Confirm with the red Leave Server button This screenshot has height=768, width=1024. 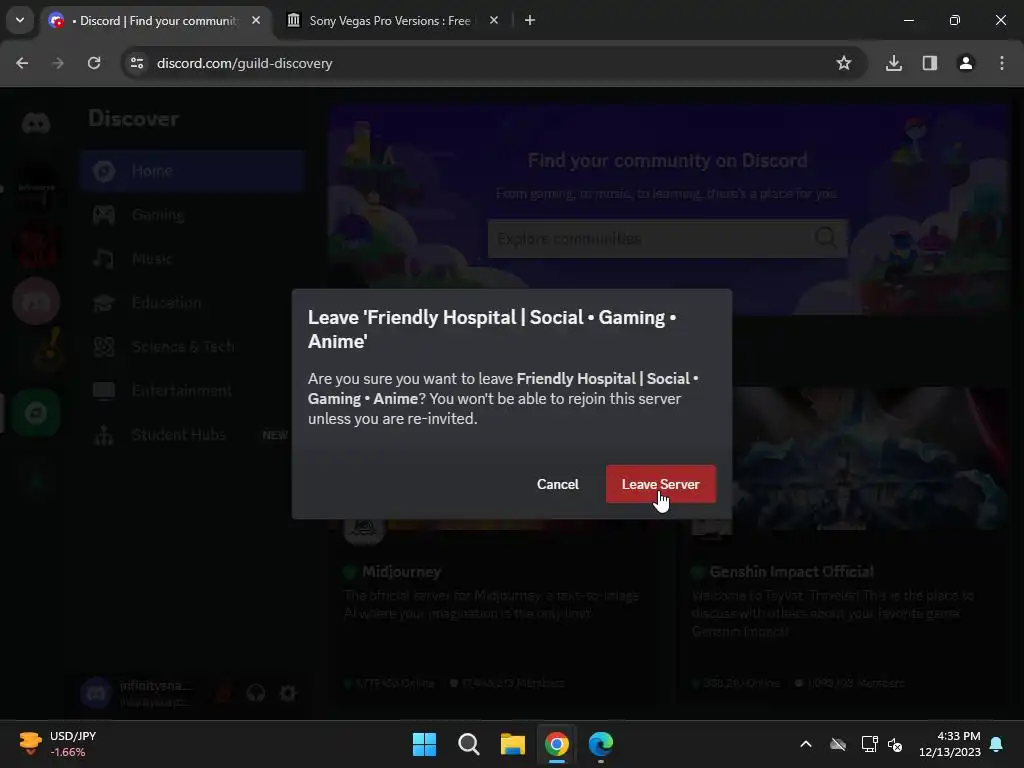[x=660, y=484]
